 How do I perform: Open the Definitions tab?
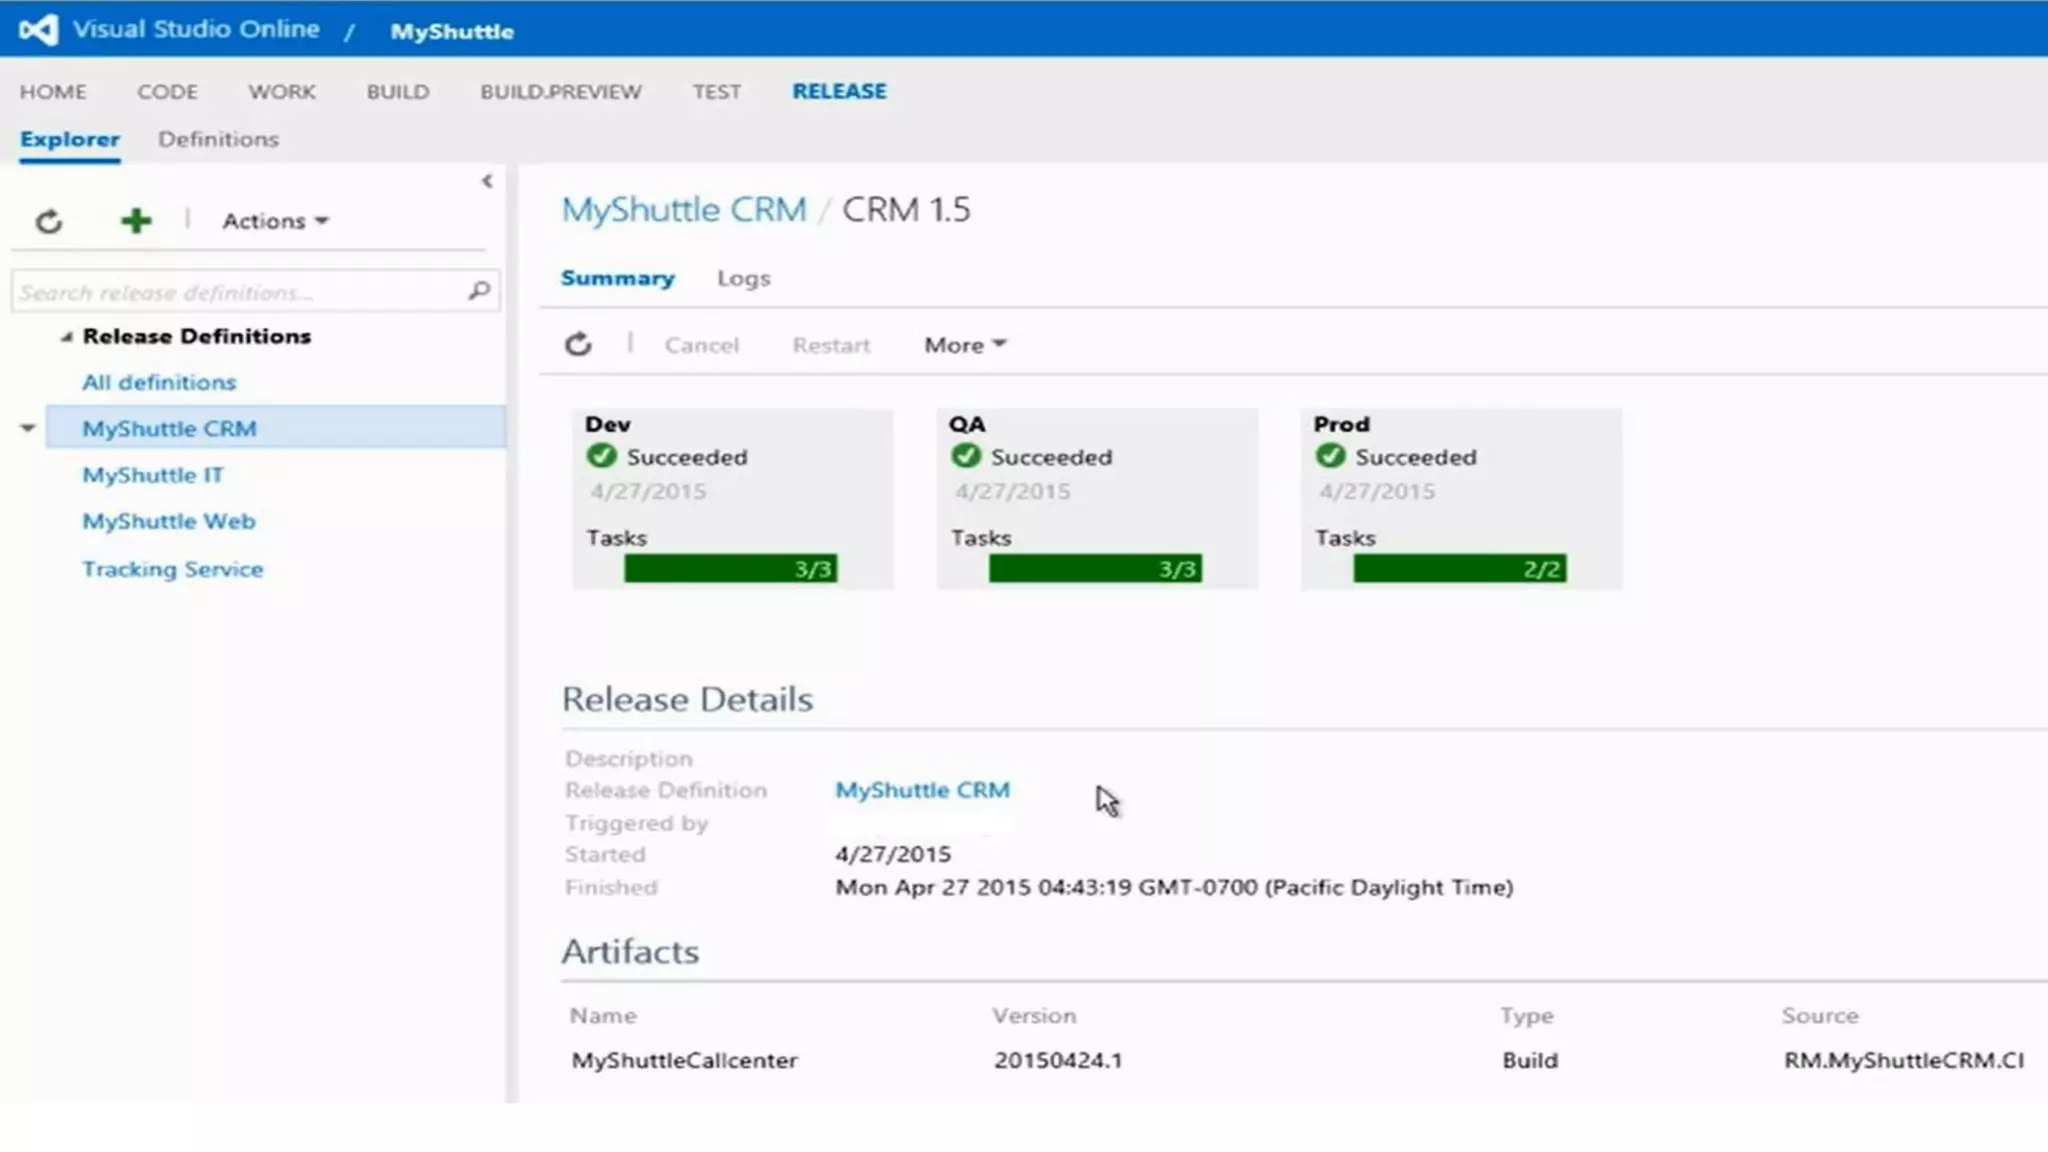coord(218,139)
